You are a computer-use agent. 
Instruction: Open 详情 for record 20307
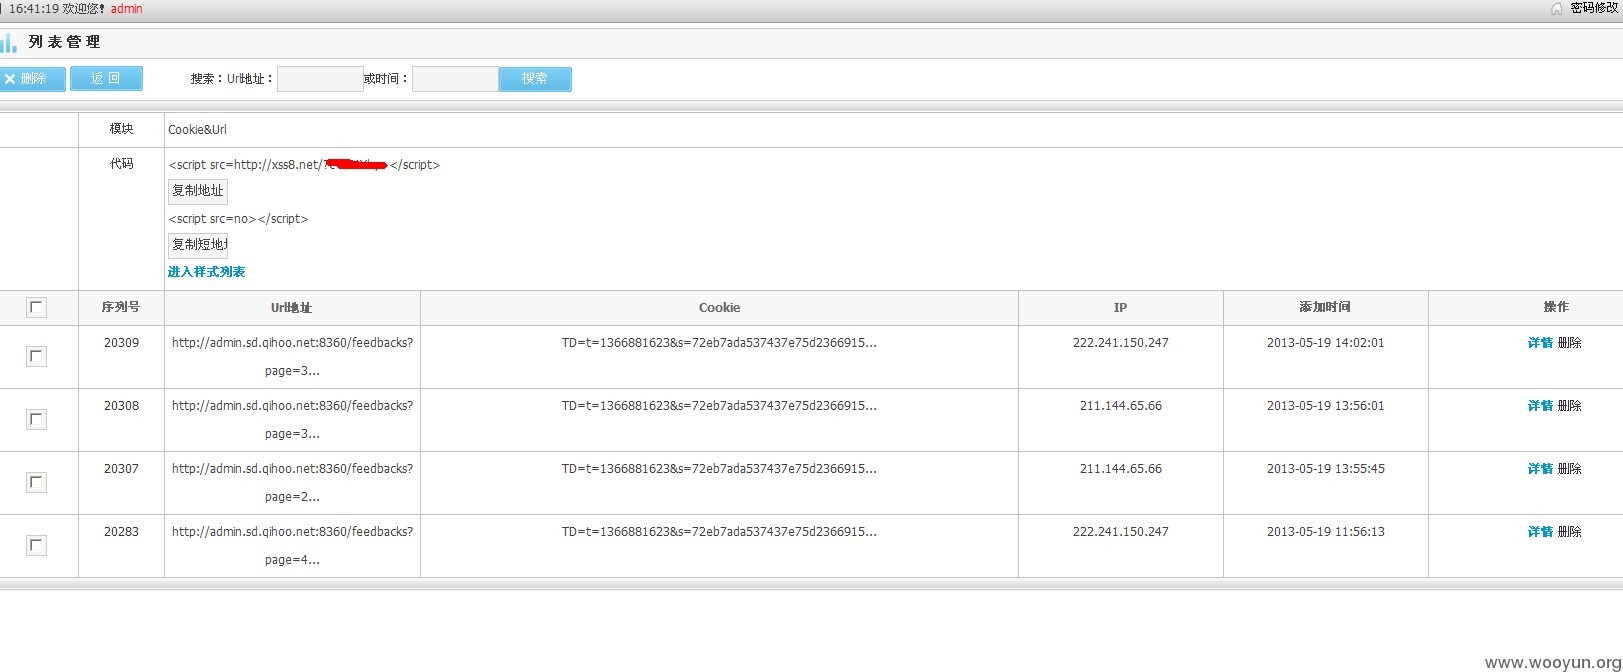click(x=1540, y=469)
